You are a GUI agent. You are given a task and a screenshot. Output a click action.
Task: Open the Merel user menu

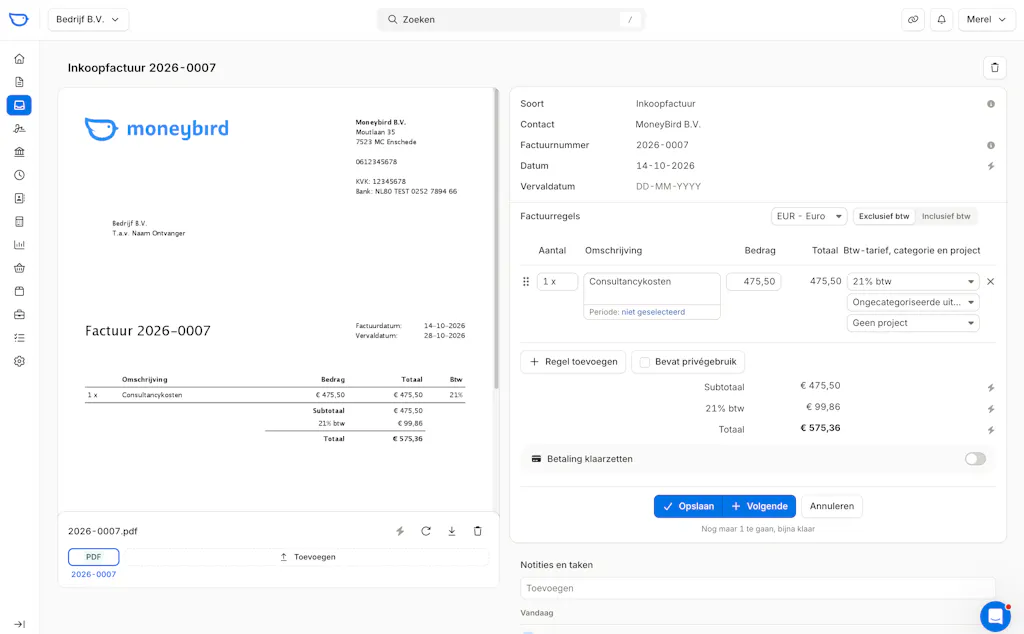click(x=986, y=20)
